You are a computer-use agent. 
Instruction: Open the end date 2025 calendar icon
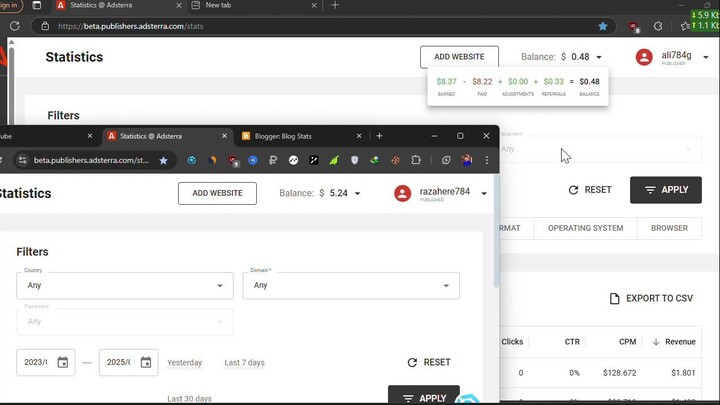click(x=146, y=362)
